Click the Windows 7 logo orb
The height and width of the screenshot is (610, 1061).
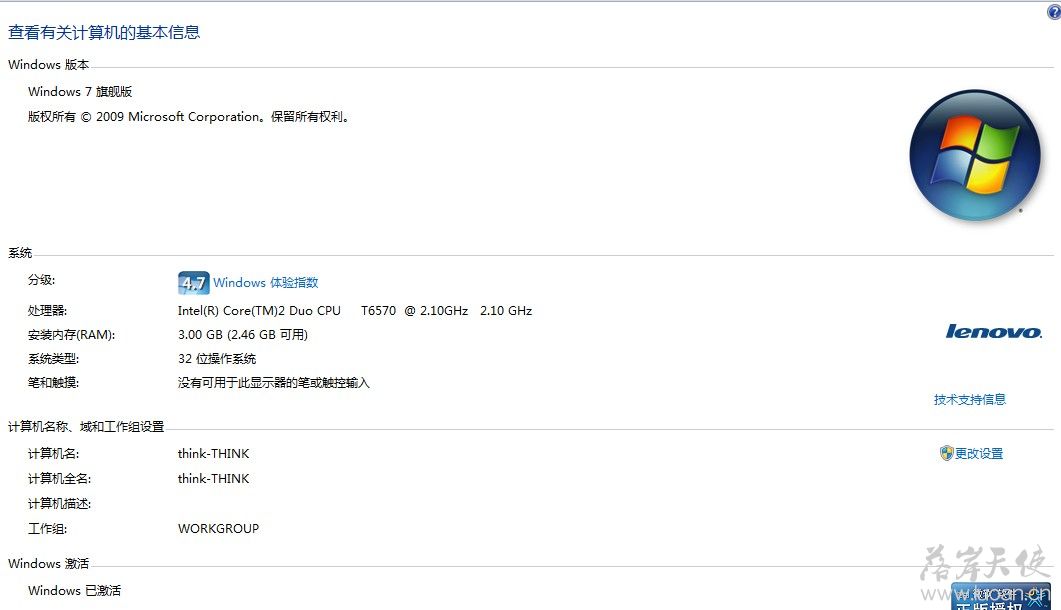coord(974,155)
